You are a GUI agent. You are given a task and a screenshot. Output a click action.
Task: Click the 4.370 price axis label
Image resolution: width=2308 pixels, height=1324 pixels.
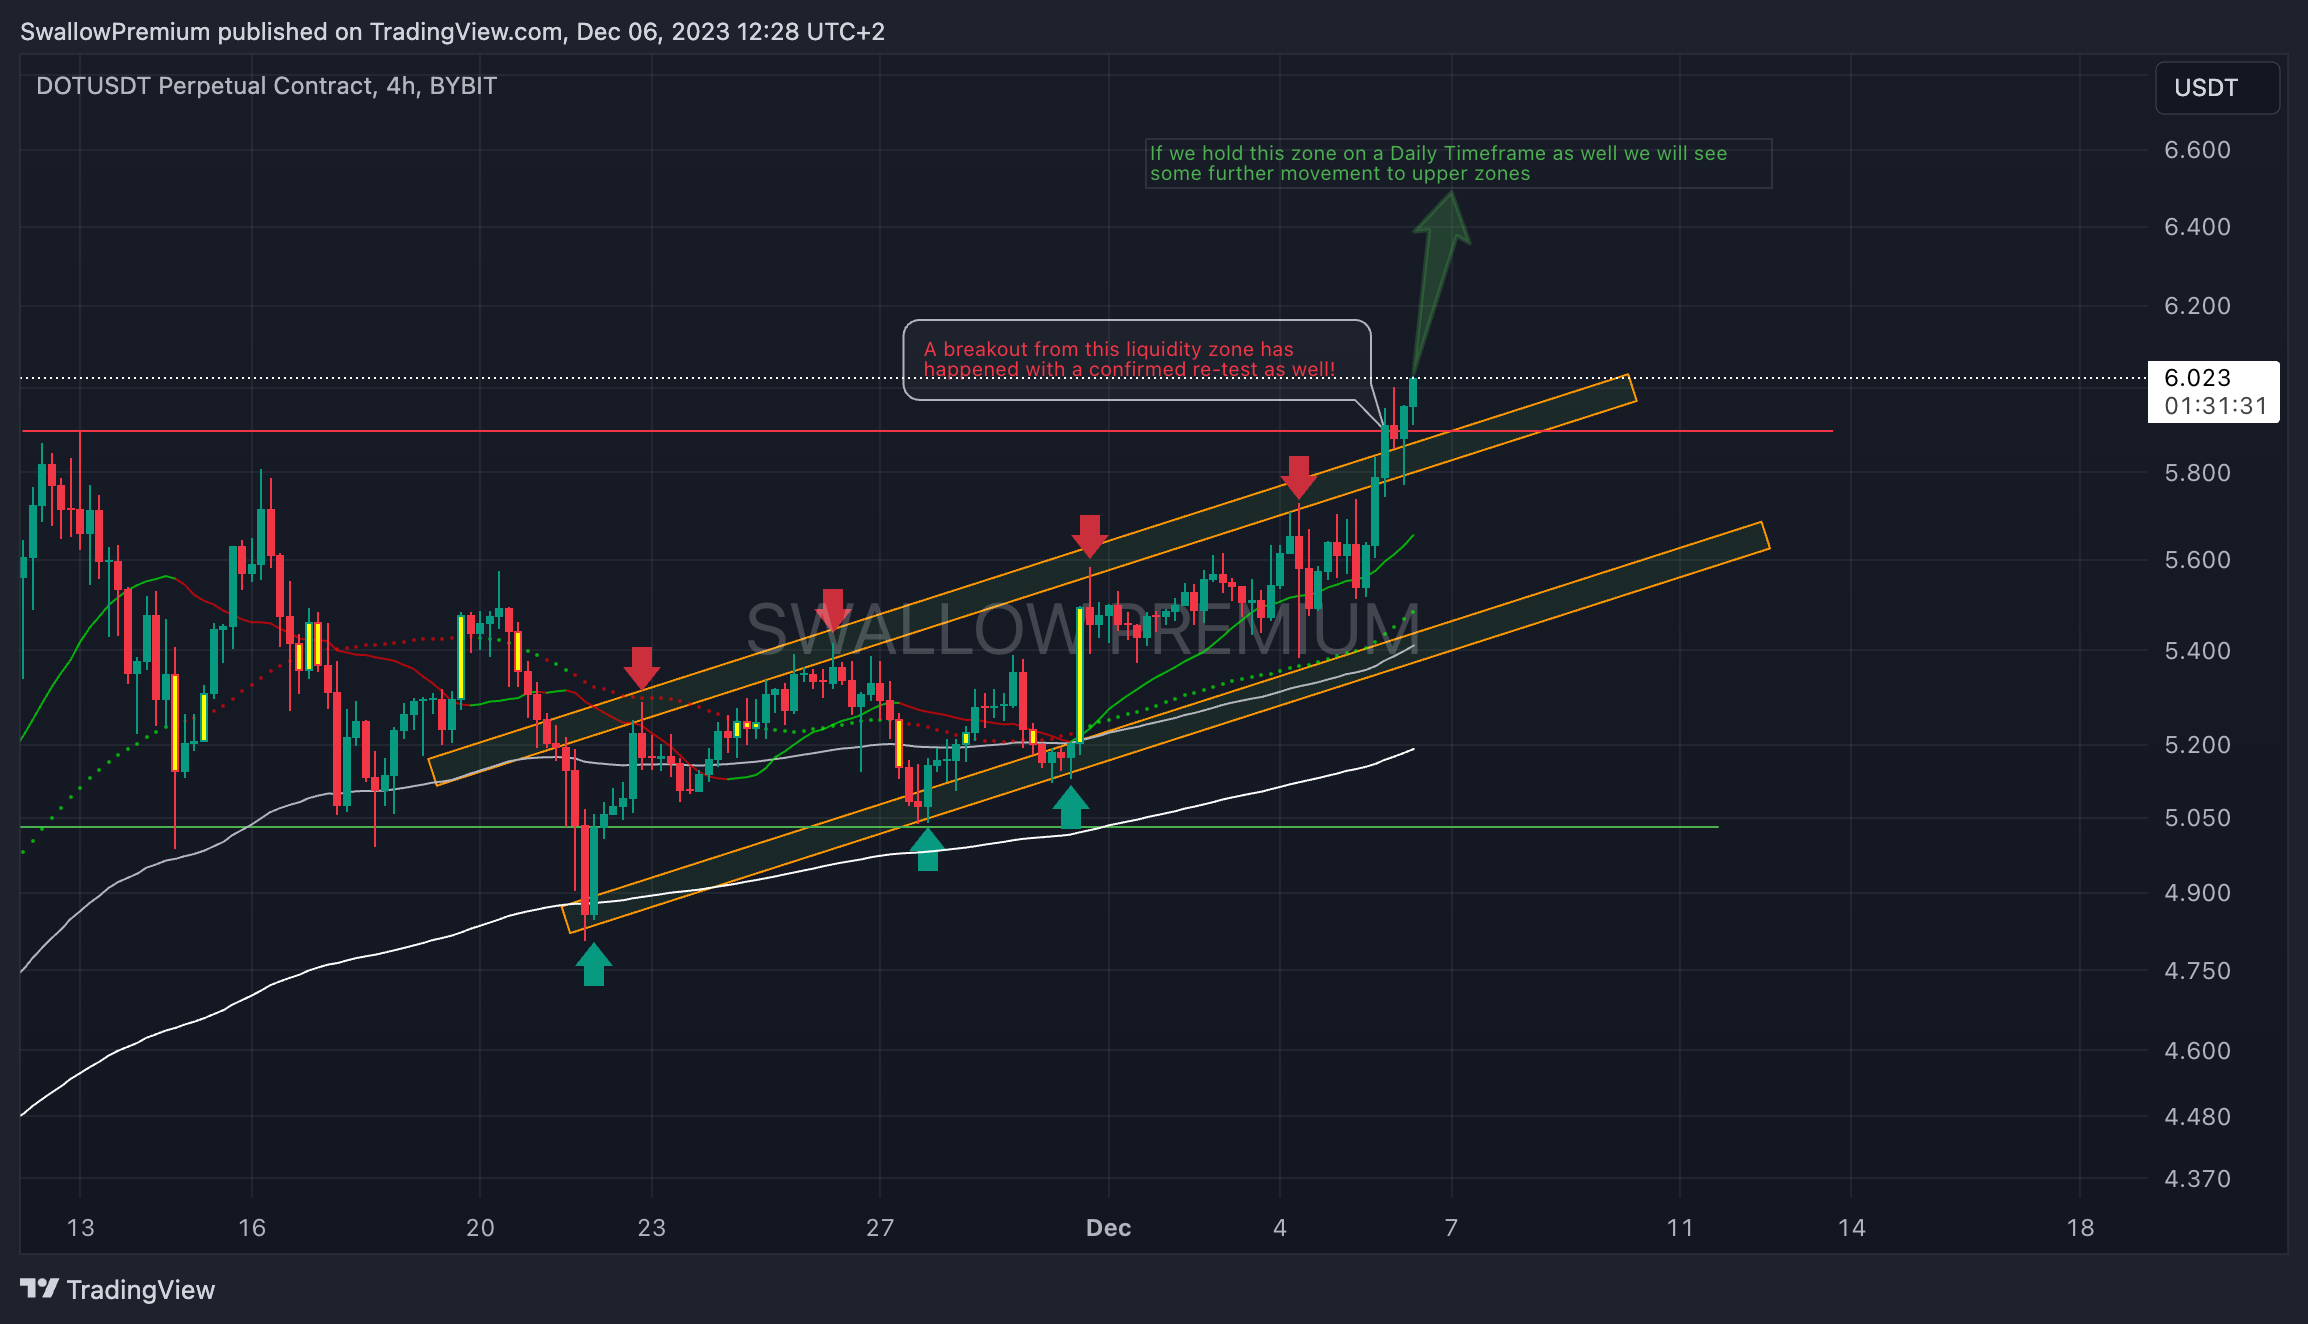coord(2197,1179)
